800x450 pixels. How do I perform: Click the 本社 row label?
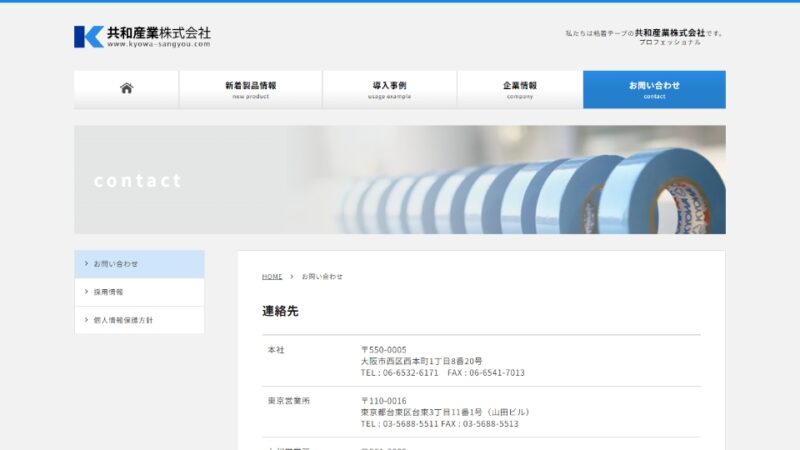pos(276,350)
